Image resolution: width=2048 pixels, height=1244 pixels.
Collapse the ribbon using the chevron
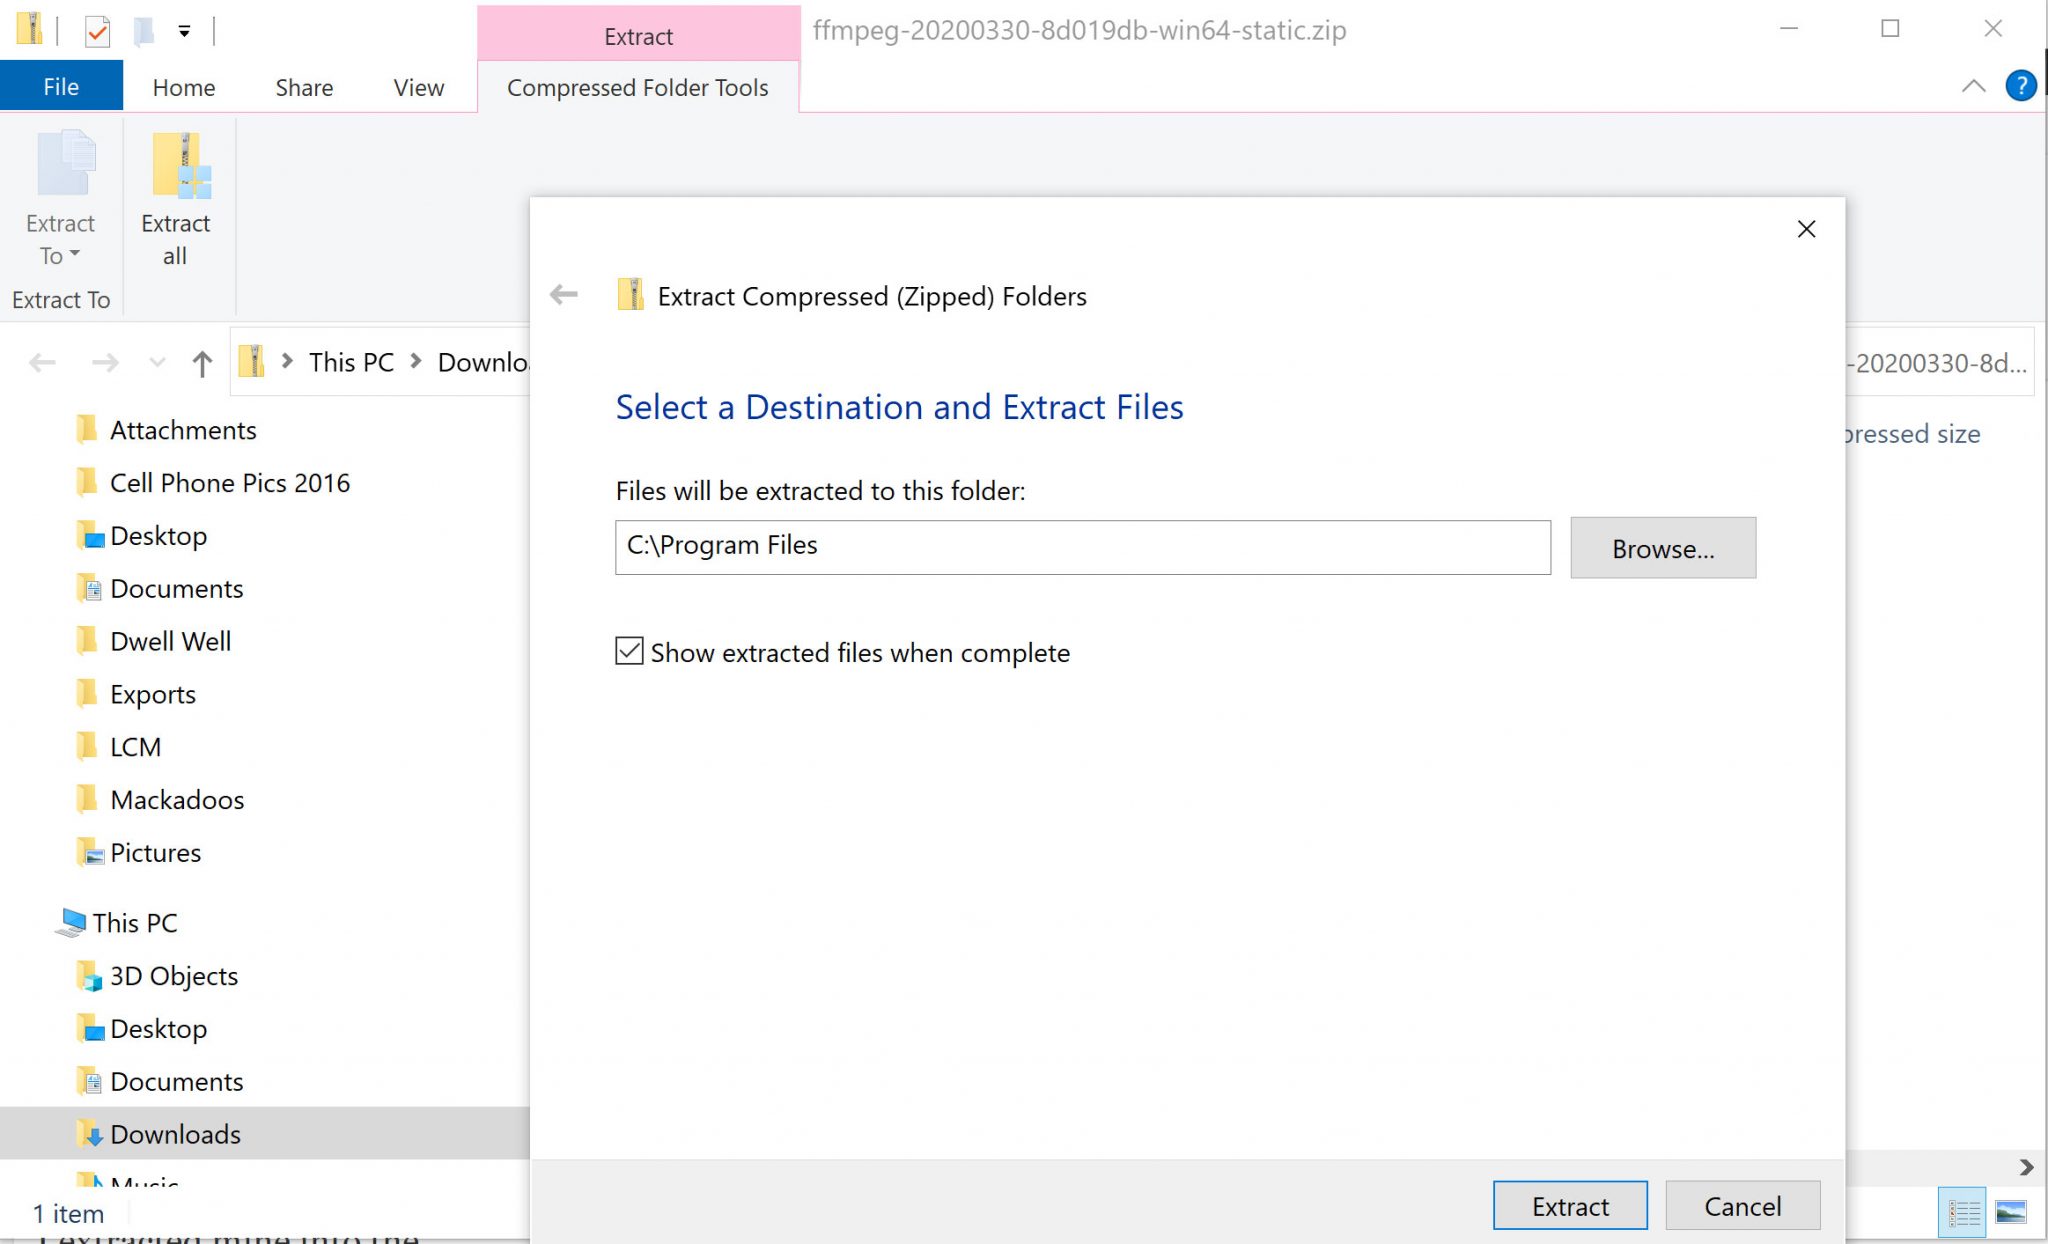1973,86
